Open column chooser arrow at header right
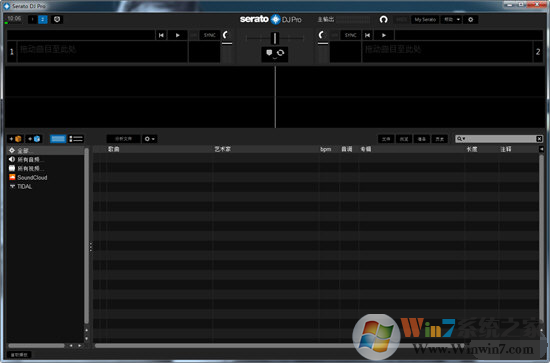Viewport: 550px width, 363px height. tap(542, 149)
